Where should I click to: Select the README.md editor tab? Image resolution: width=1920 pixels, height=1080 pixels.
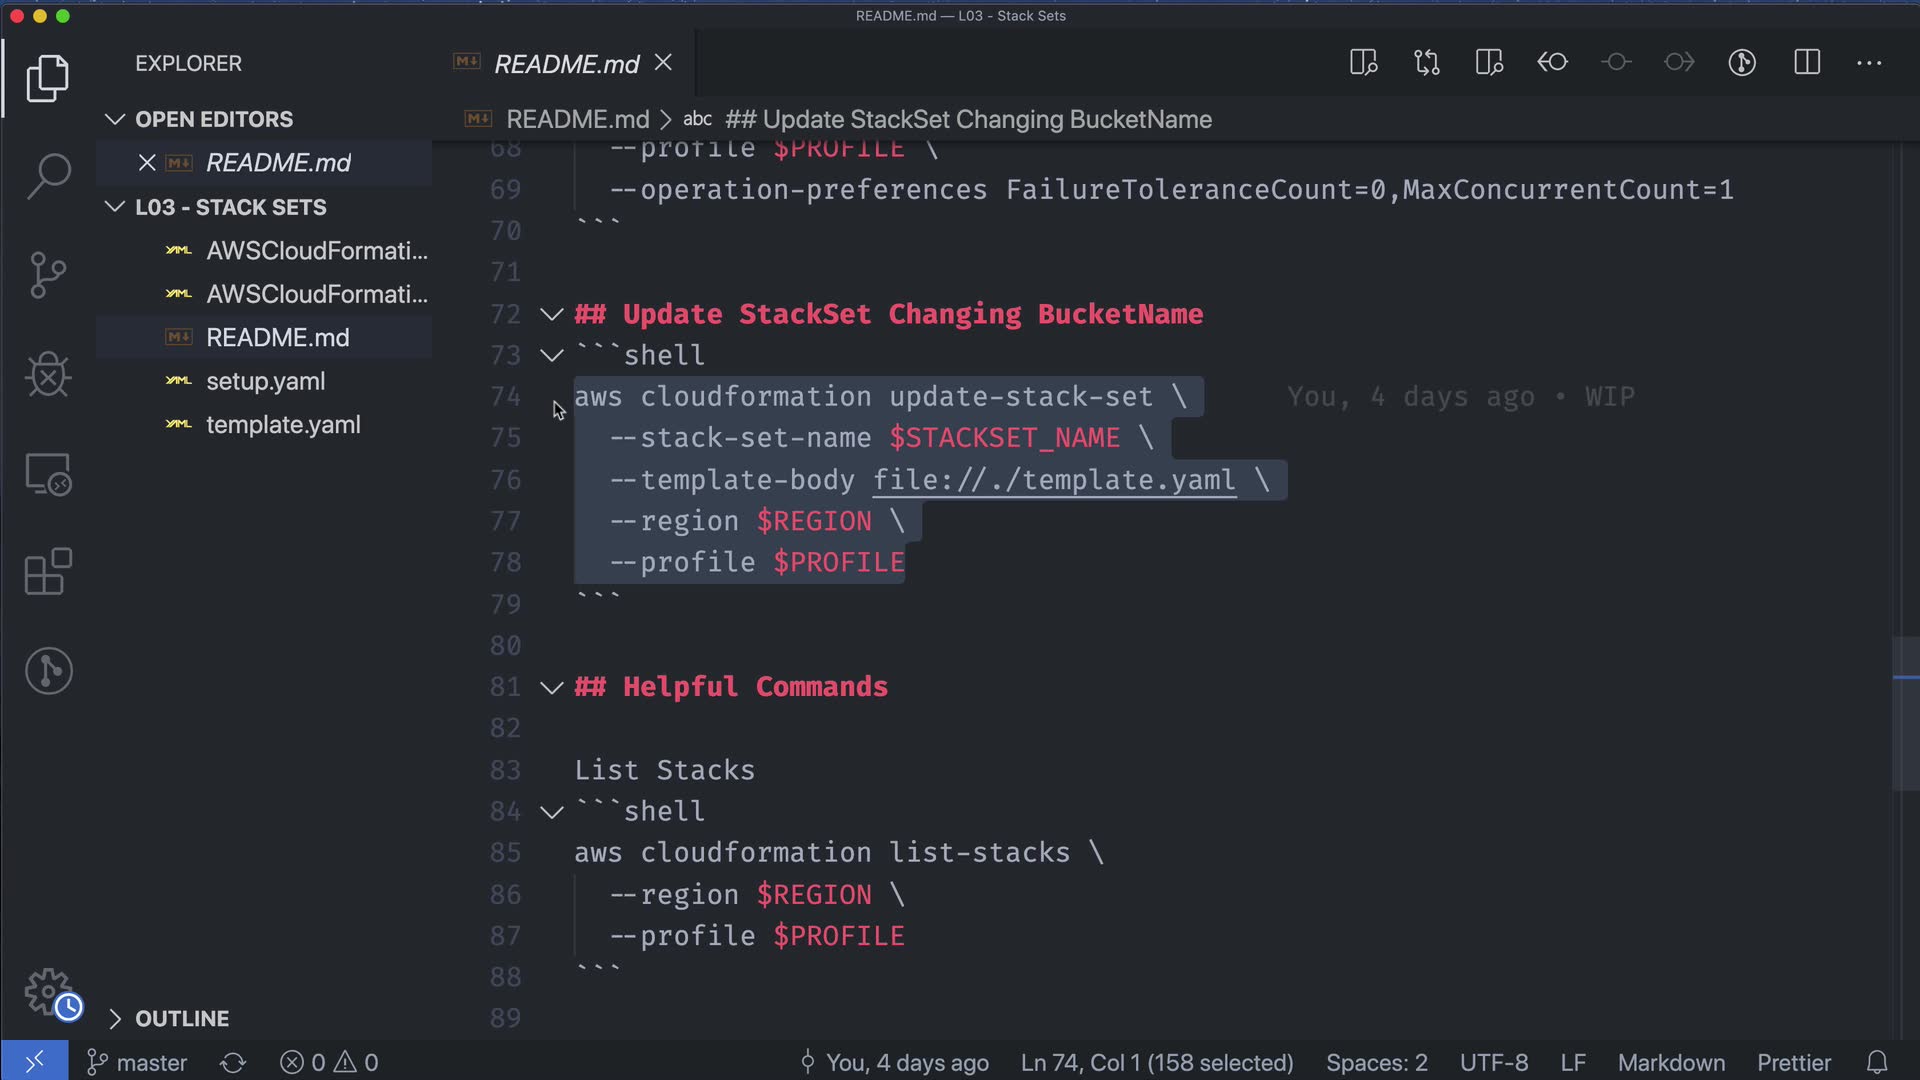click(565, 64)
